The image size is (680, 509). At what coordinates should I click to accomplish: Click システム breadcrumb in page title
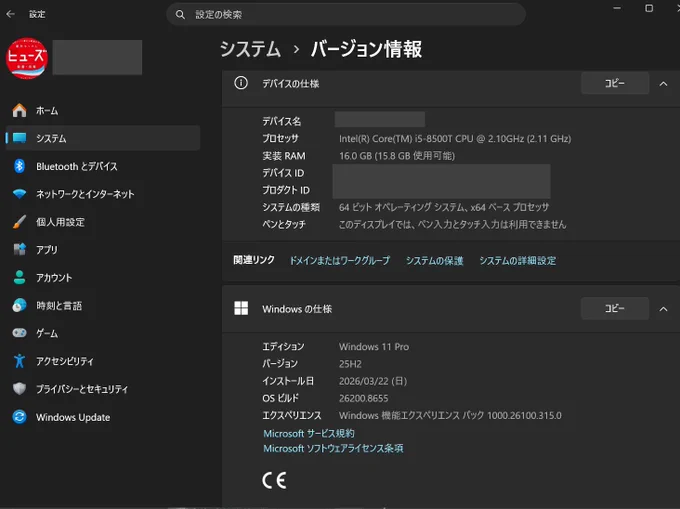tap(250, 49)
